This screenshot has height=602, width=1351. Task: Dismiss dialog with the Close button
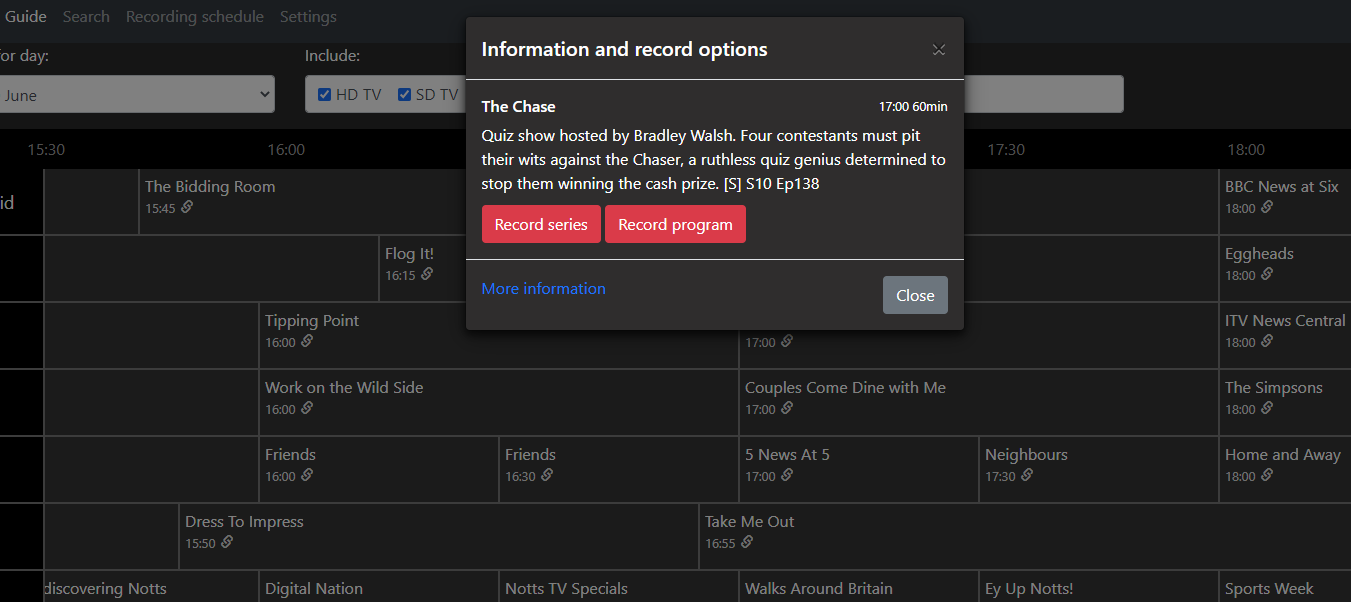click(915, 295)
